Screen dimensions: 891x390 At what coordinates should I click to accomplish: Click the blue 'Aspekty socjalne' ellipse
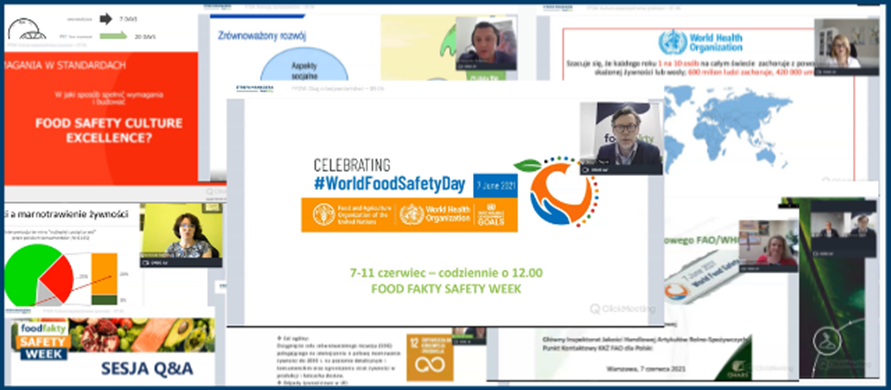pyautogui.click(x=304, y=65)
